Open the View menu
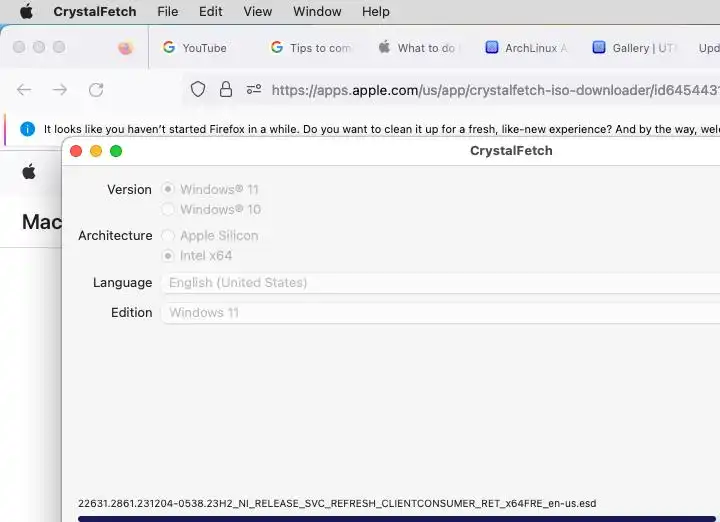Viewport: 720px width, 522px height. pyautogui.click(x=258, y=11)
